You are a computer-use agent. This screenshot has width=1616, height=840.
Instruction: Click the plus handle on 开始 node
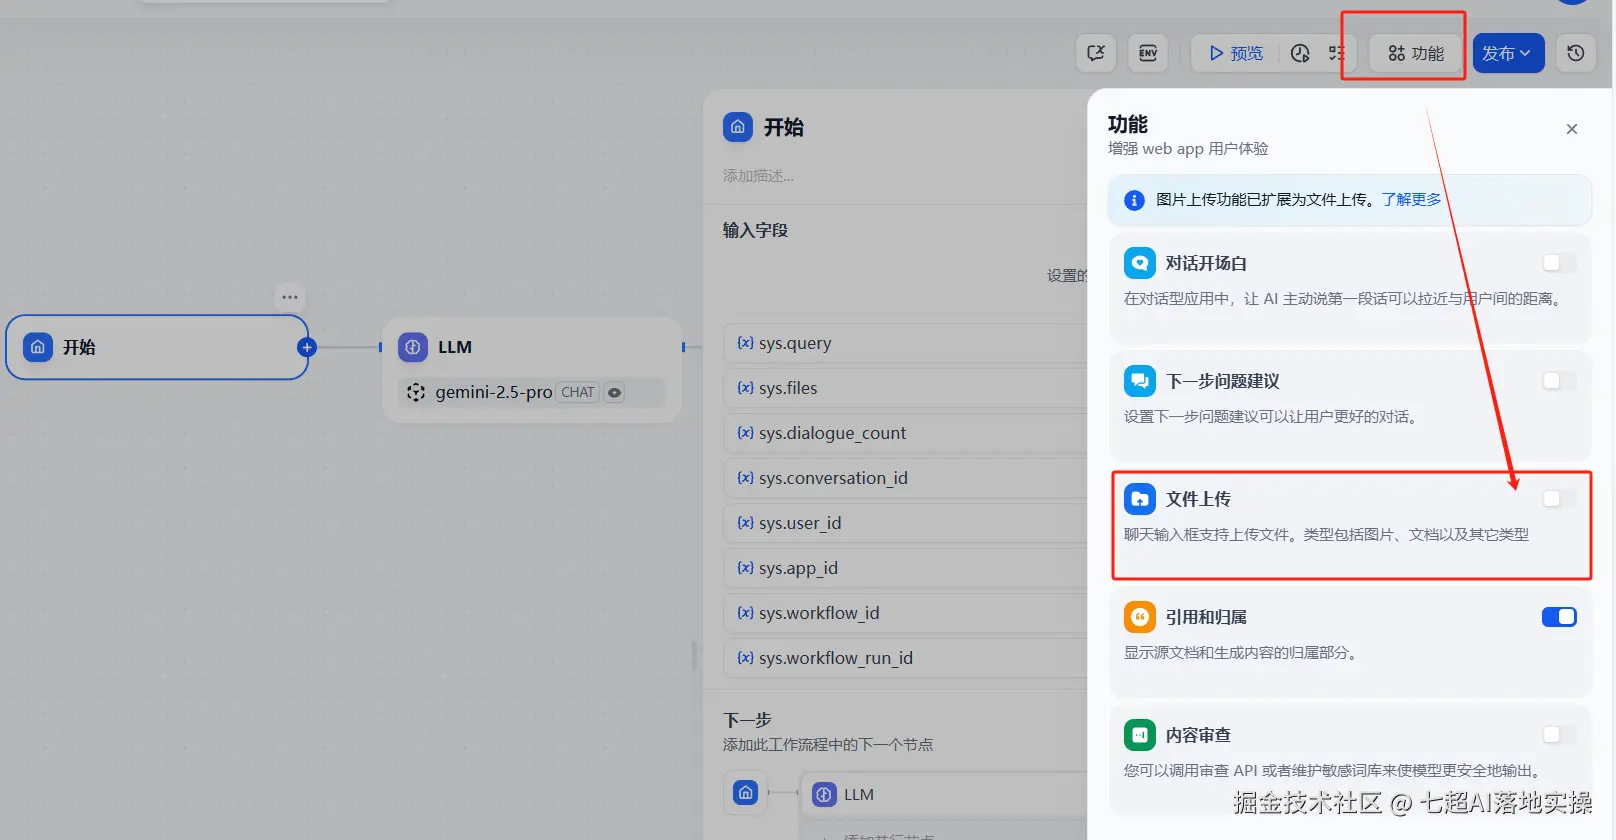[x=307, y=347]
